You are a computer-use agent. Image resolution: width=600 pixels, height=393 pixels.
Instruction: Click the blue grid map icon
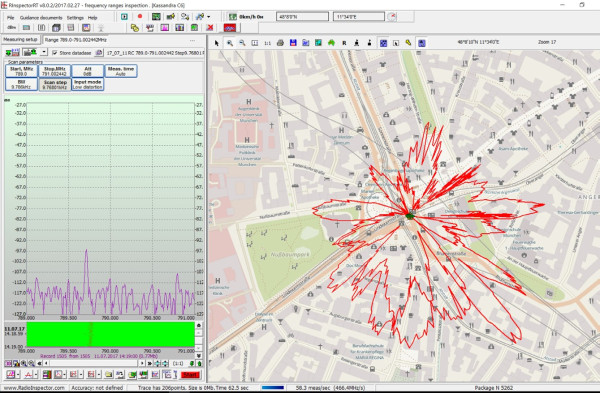tap(383, 43)
